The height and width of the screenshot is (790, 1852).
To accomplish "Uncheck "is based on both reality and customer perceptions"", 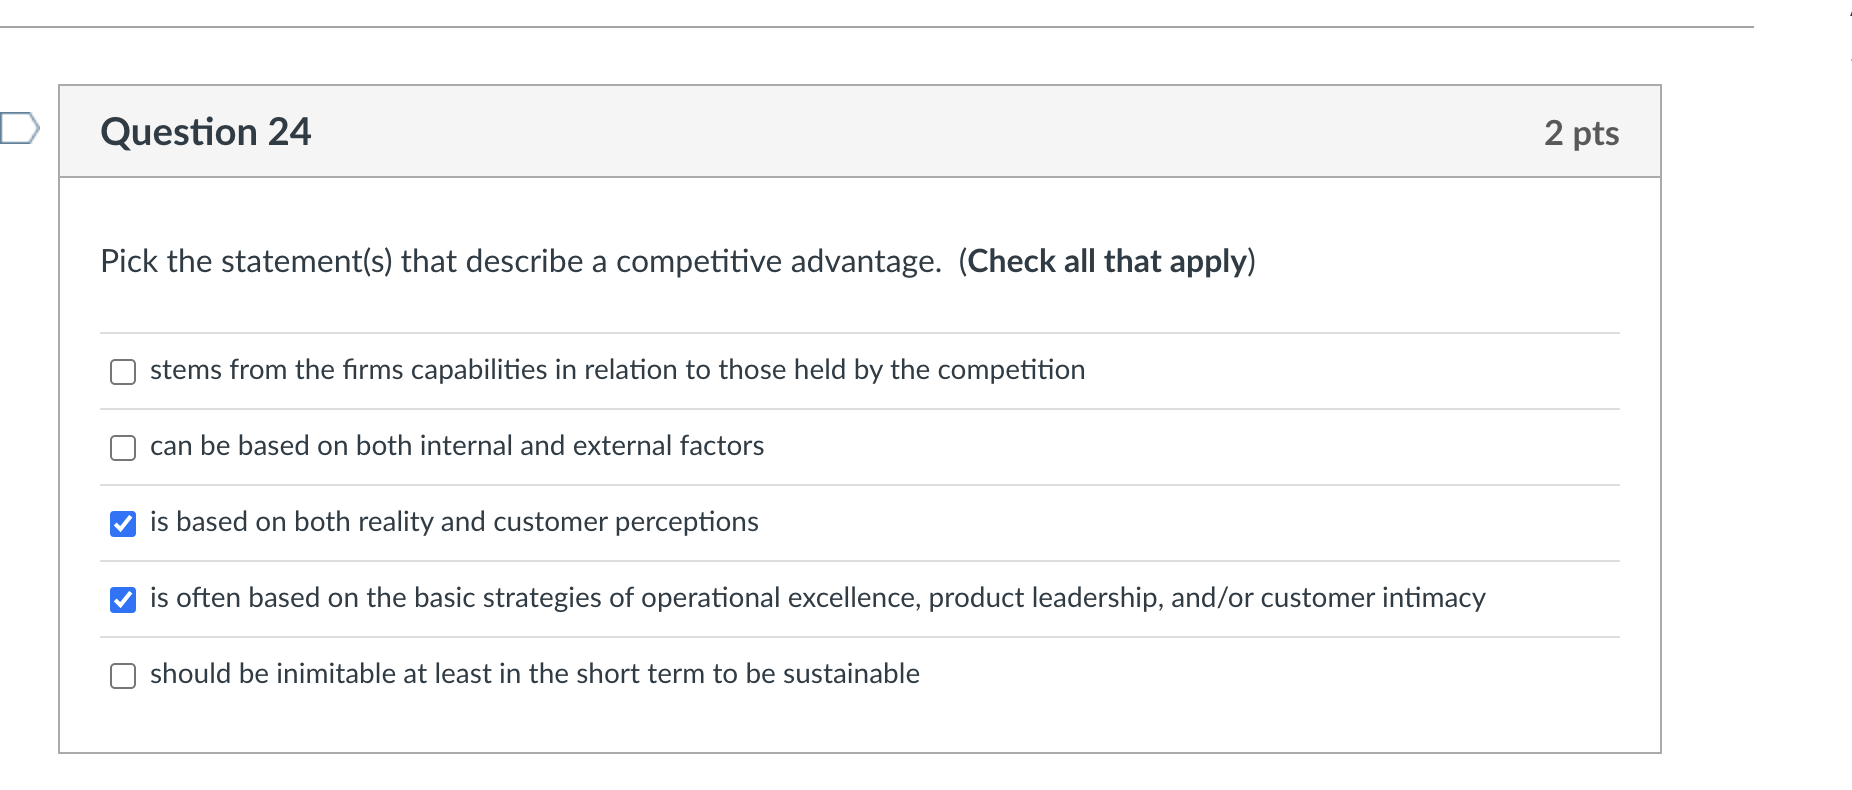I will [x=122, y=523].
